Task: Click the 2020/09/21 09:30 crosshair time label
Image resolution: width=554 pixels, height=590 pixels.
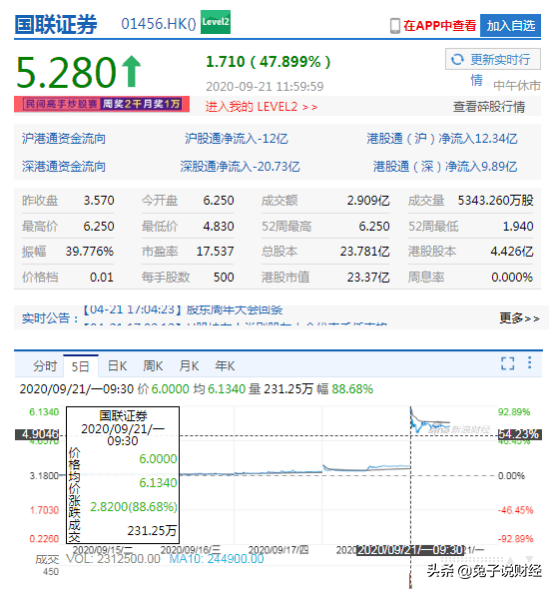Action: [x=411, y=550]
